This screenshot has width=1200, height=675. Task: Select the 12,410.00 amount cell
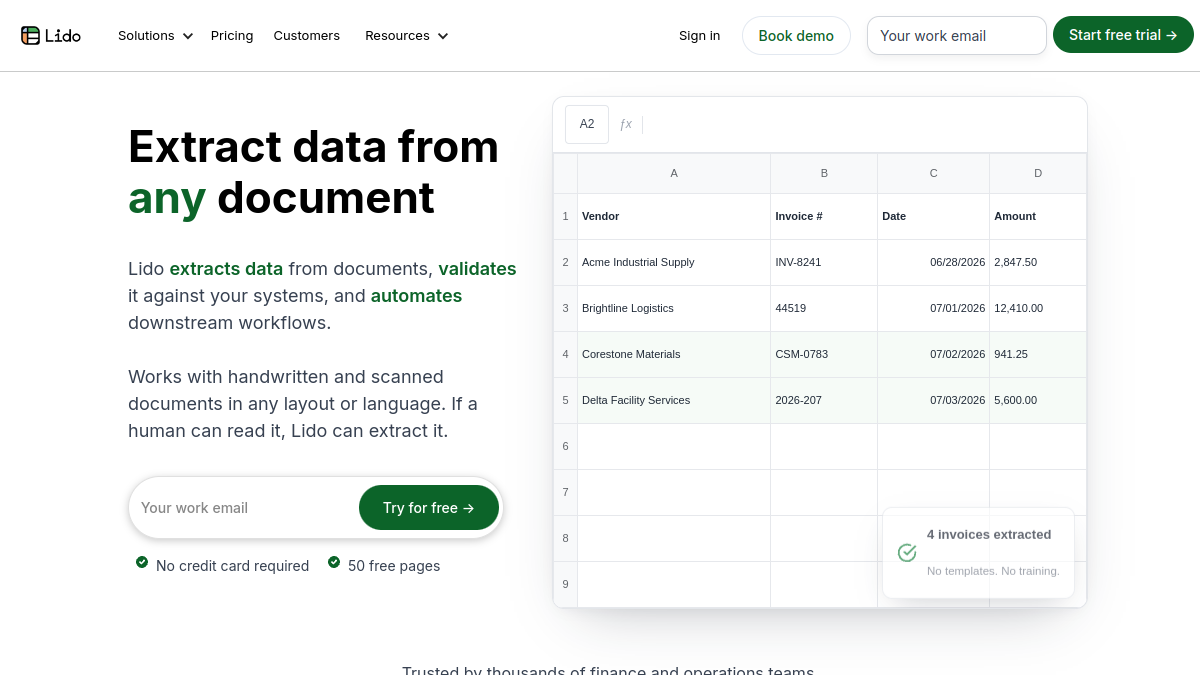[x=1038, y=308]
